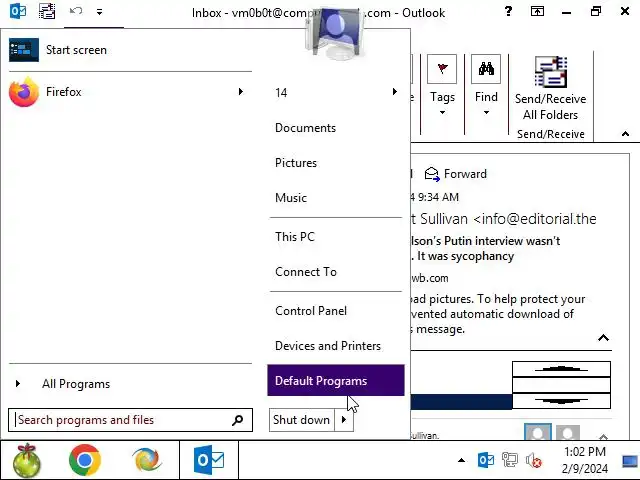
Task: Open the user folder named 14
Action: [336, 92]
